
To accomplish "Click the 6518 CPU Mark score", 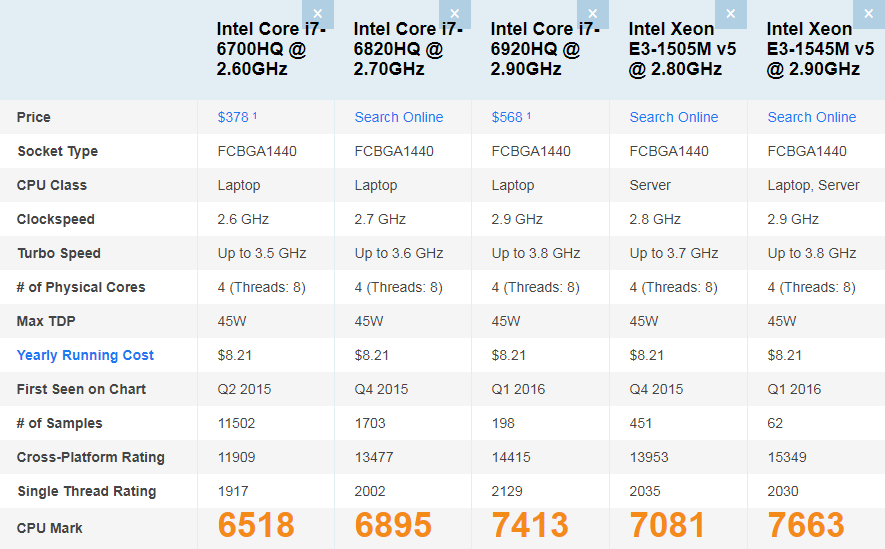I will (x=256, y=526).
